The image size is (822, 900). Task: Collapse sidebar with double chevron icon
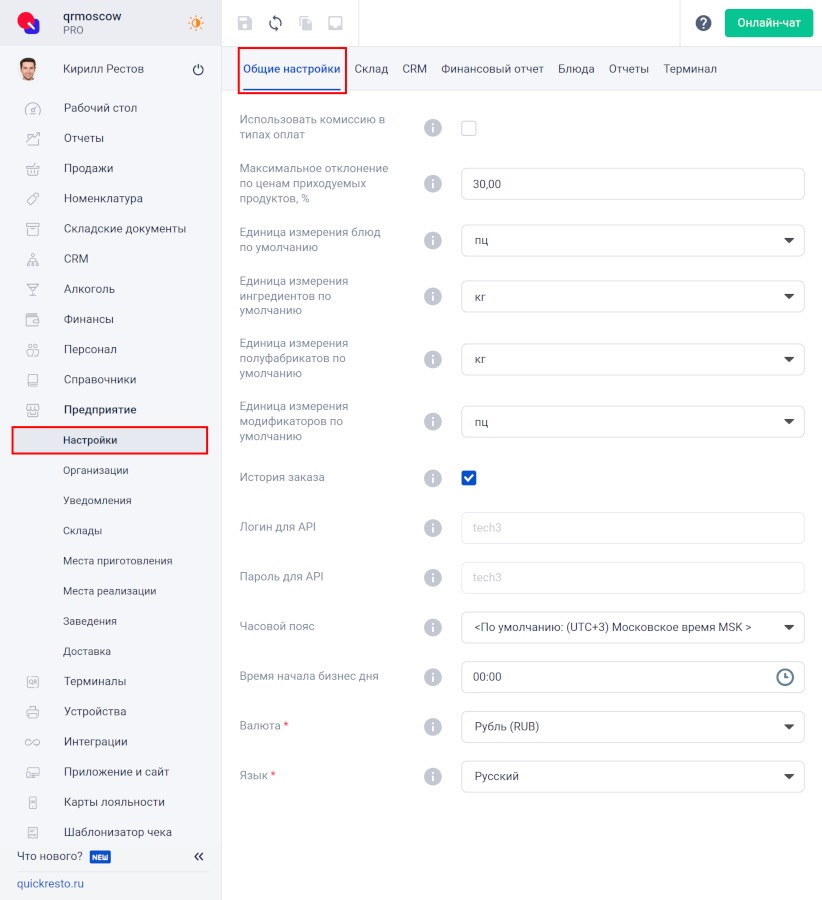(x=199, y=856)
